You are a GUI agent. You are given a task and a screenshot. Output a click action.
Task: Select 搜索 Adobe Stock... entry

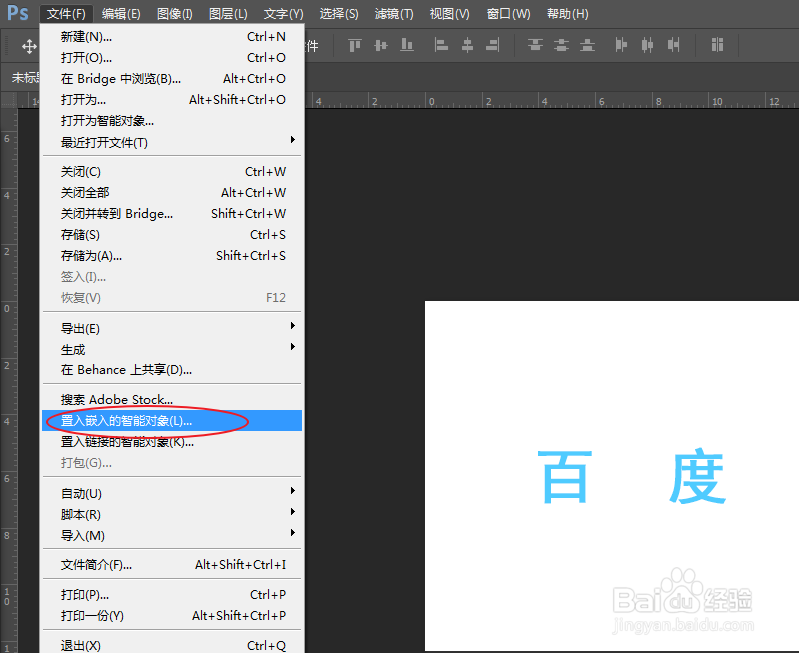(x=172, y=399)
